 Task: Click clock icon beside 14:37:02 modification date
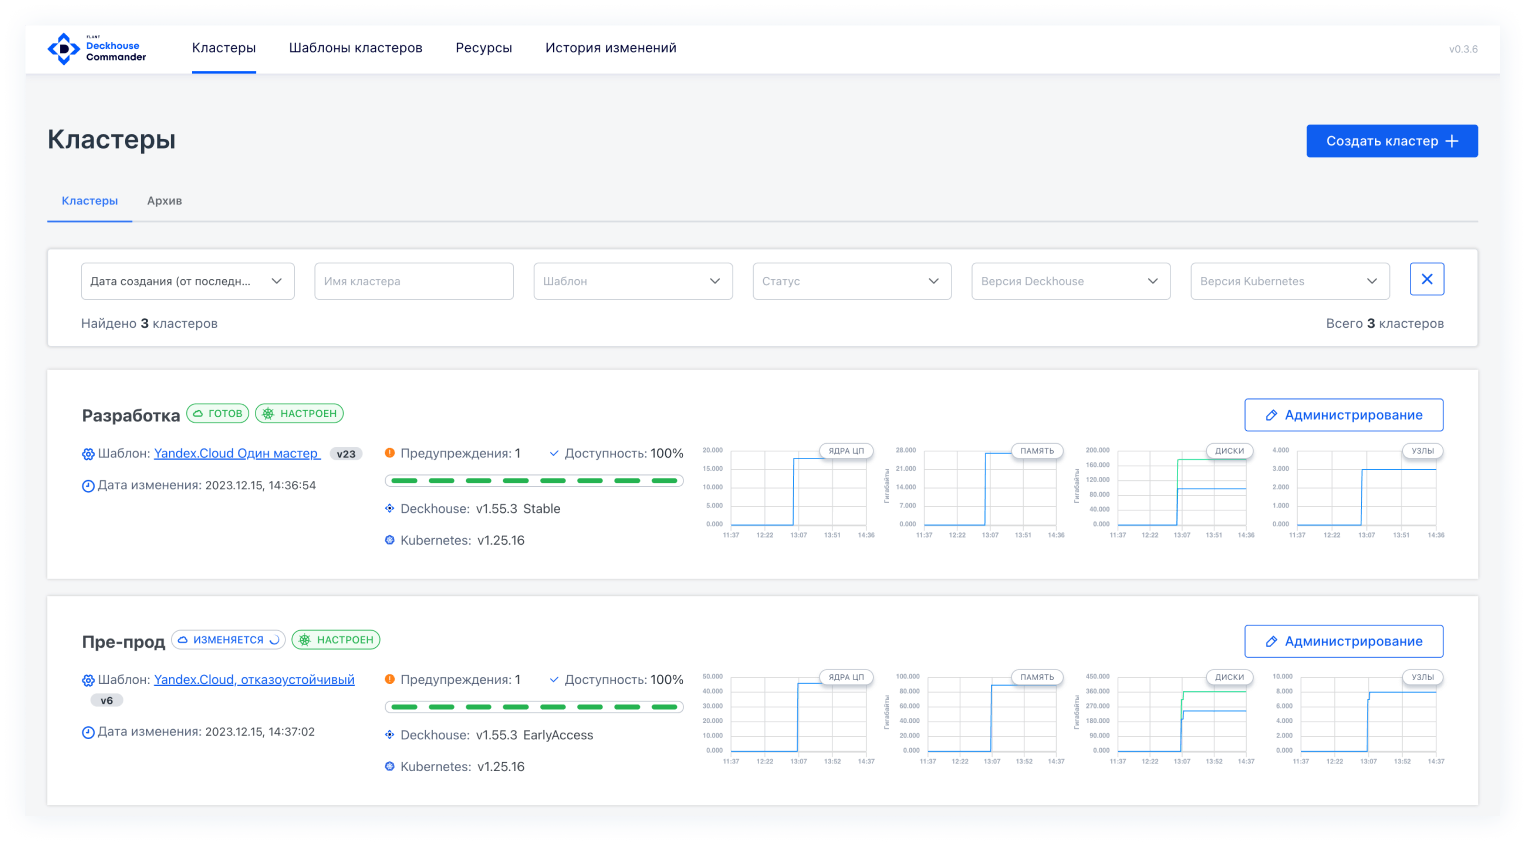(x=88, y=733)
